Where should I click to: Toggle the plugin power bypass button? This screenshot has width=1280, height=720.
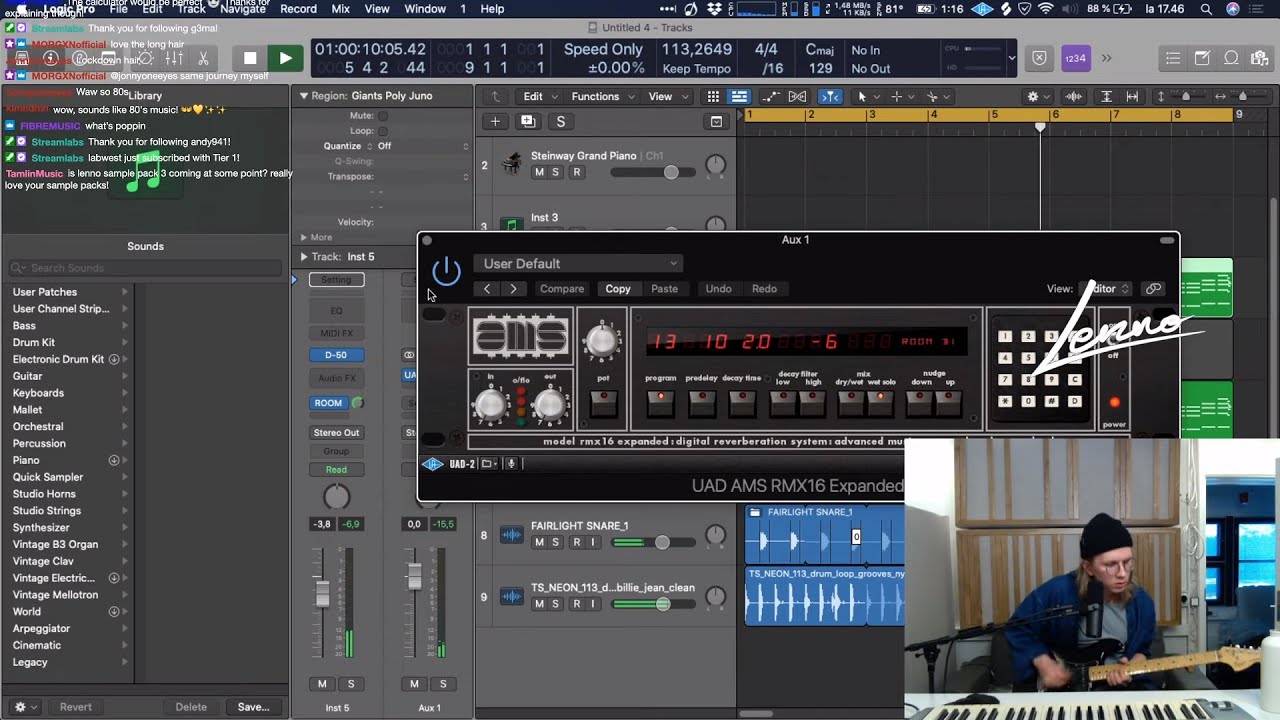[446, 270]
